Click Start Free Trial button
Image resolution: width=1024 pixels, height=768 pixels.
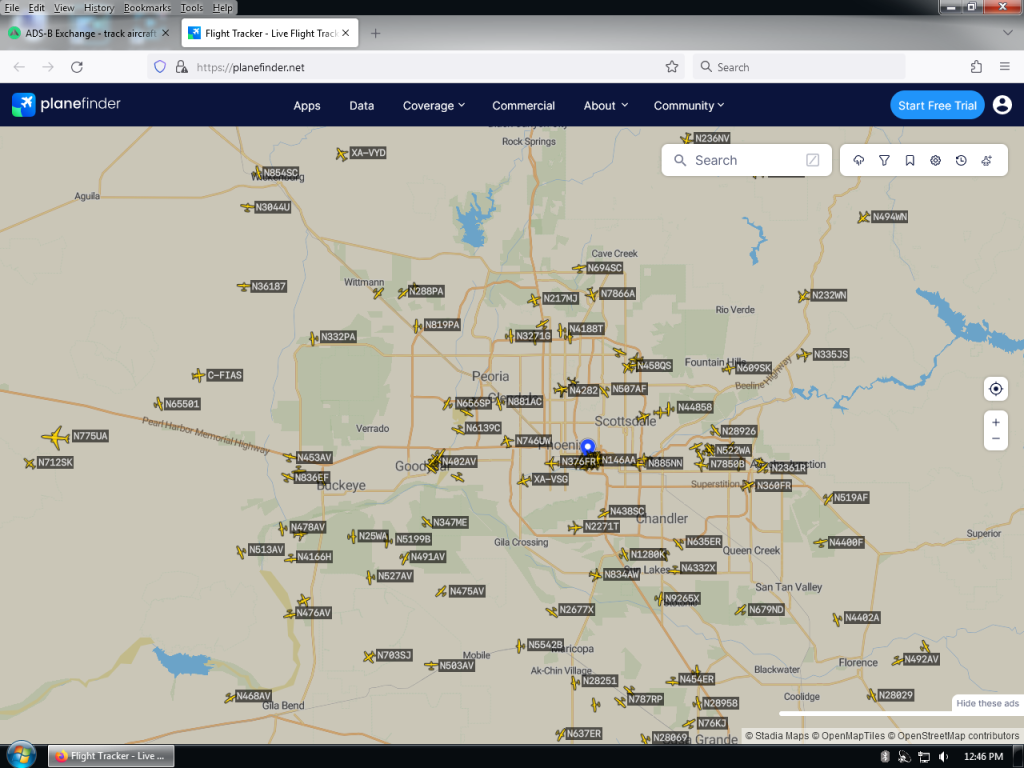pyautogui.click(x=937, y=105)
